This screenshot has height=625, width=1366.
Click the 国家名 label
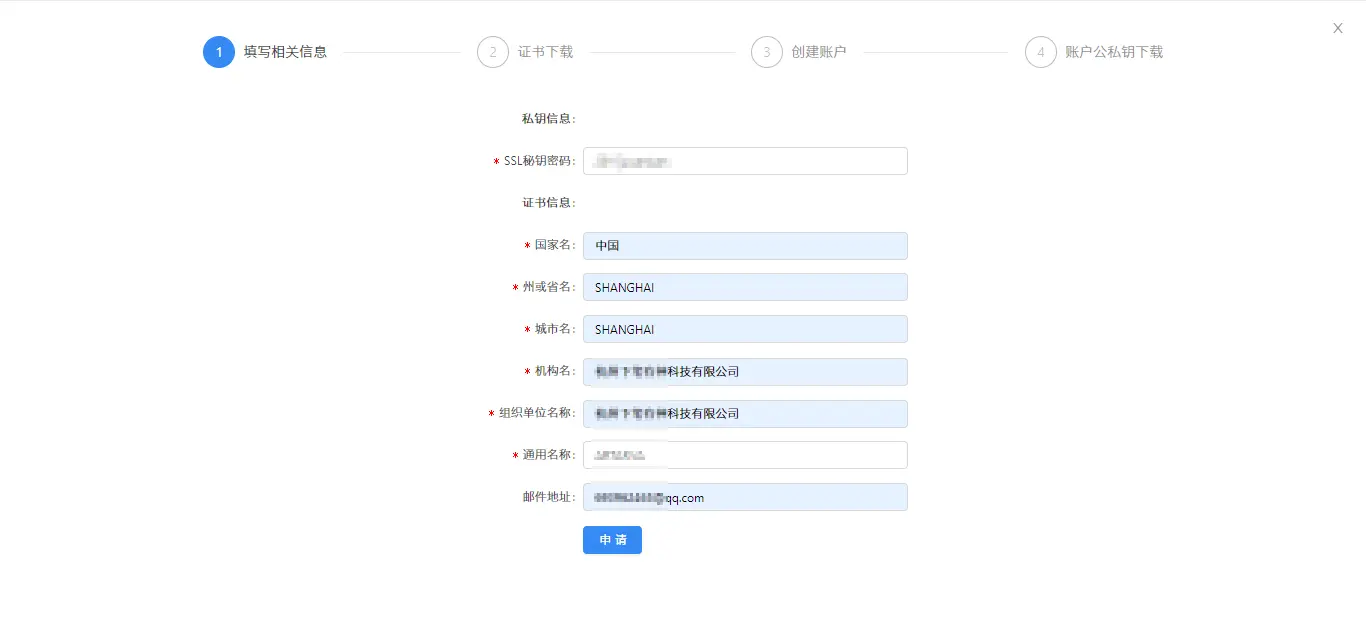[555, 246]
